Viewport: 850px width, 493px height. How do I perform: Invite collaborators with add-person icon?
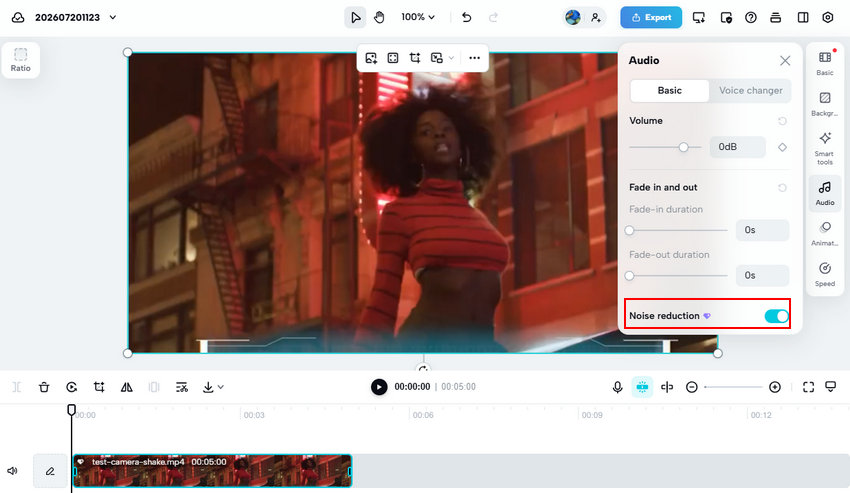click(596, 17)
